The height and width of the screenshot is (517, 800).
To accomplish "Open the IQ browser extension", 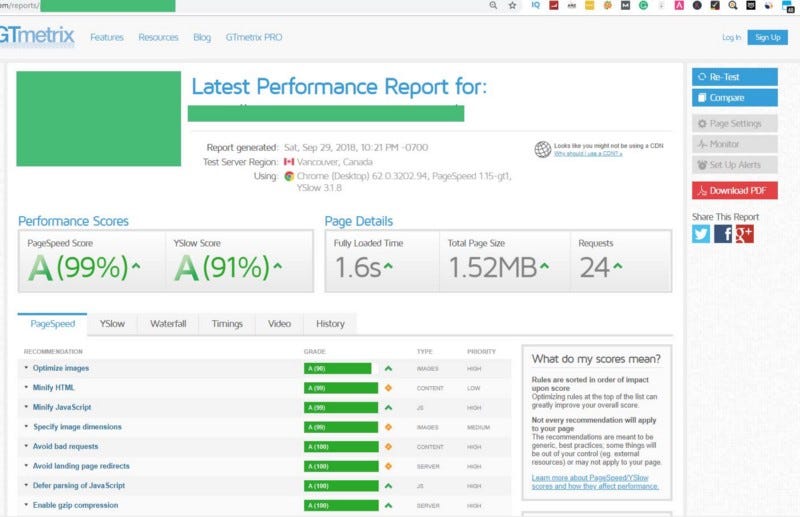I will point(535,5).
